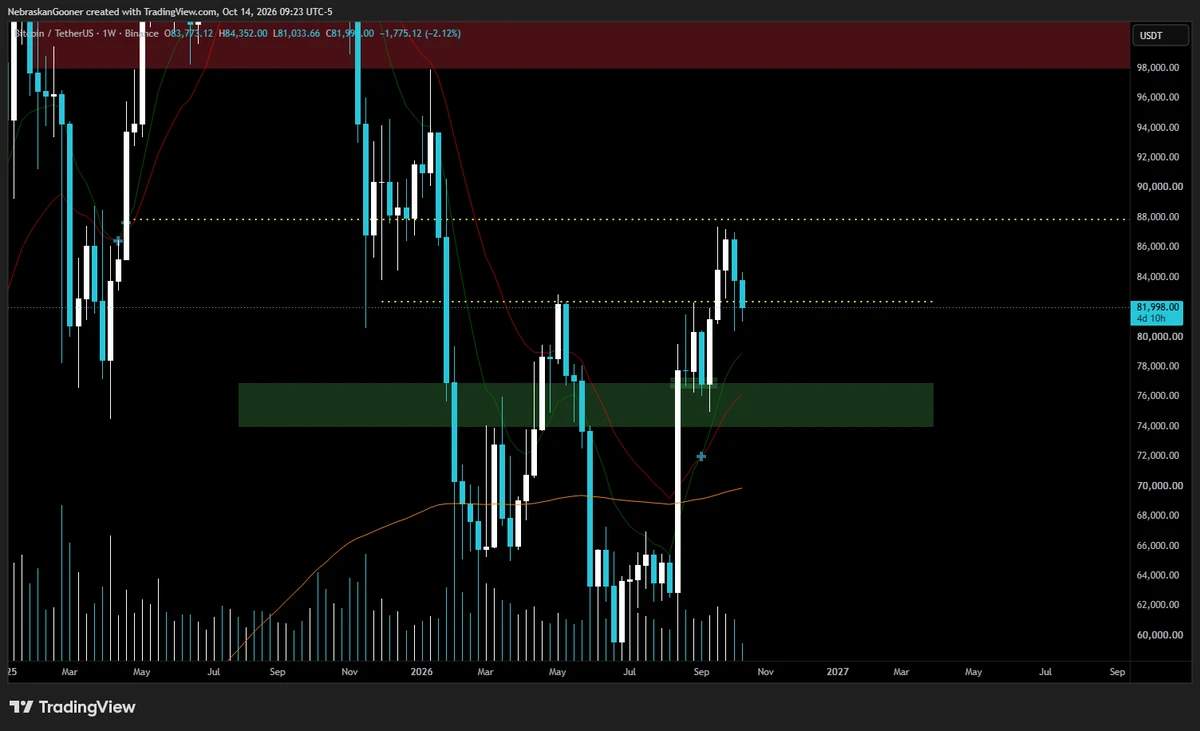Click the 90,000.00 price axis label
The image size is (1200, 731).
click(1158, 187)
